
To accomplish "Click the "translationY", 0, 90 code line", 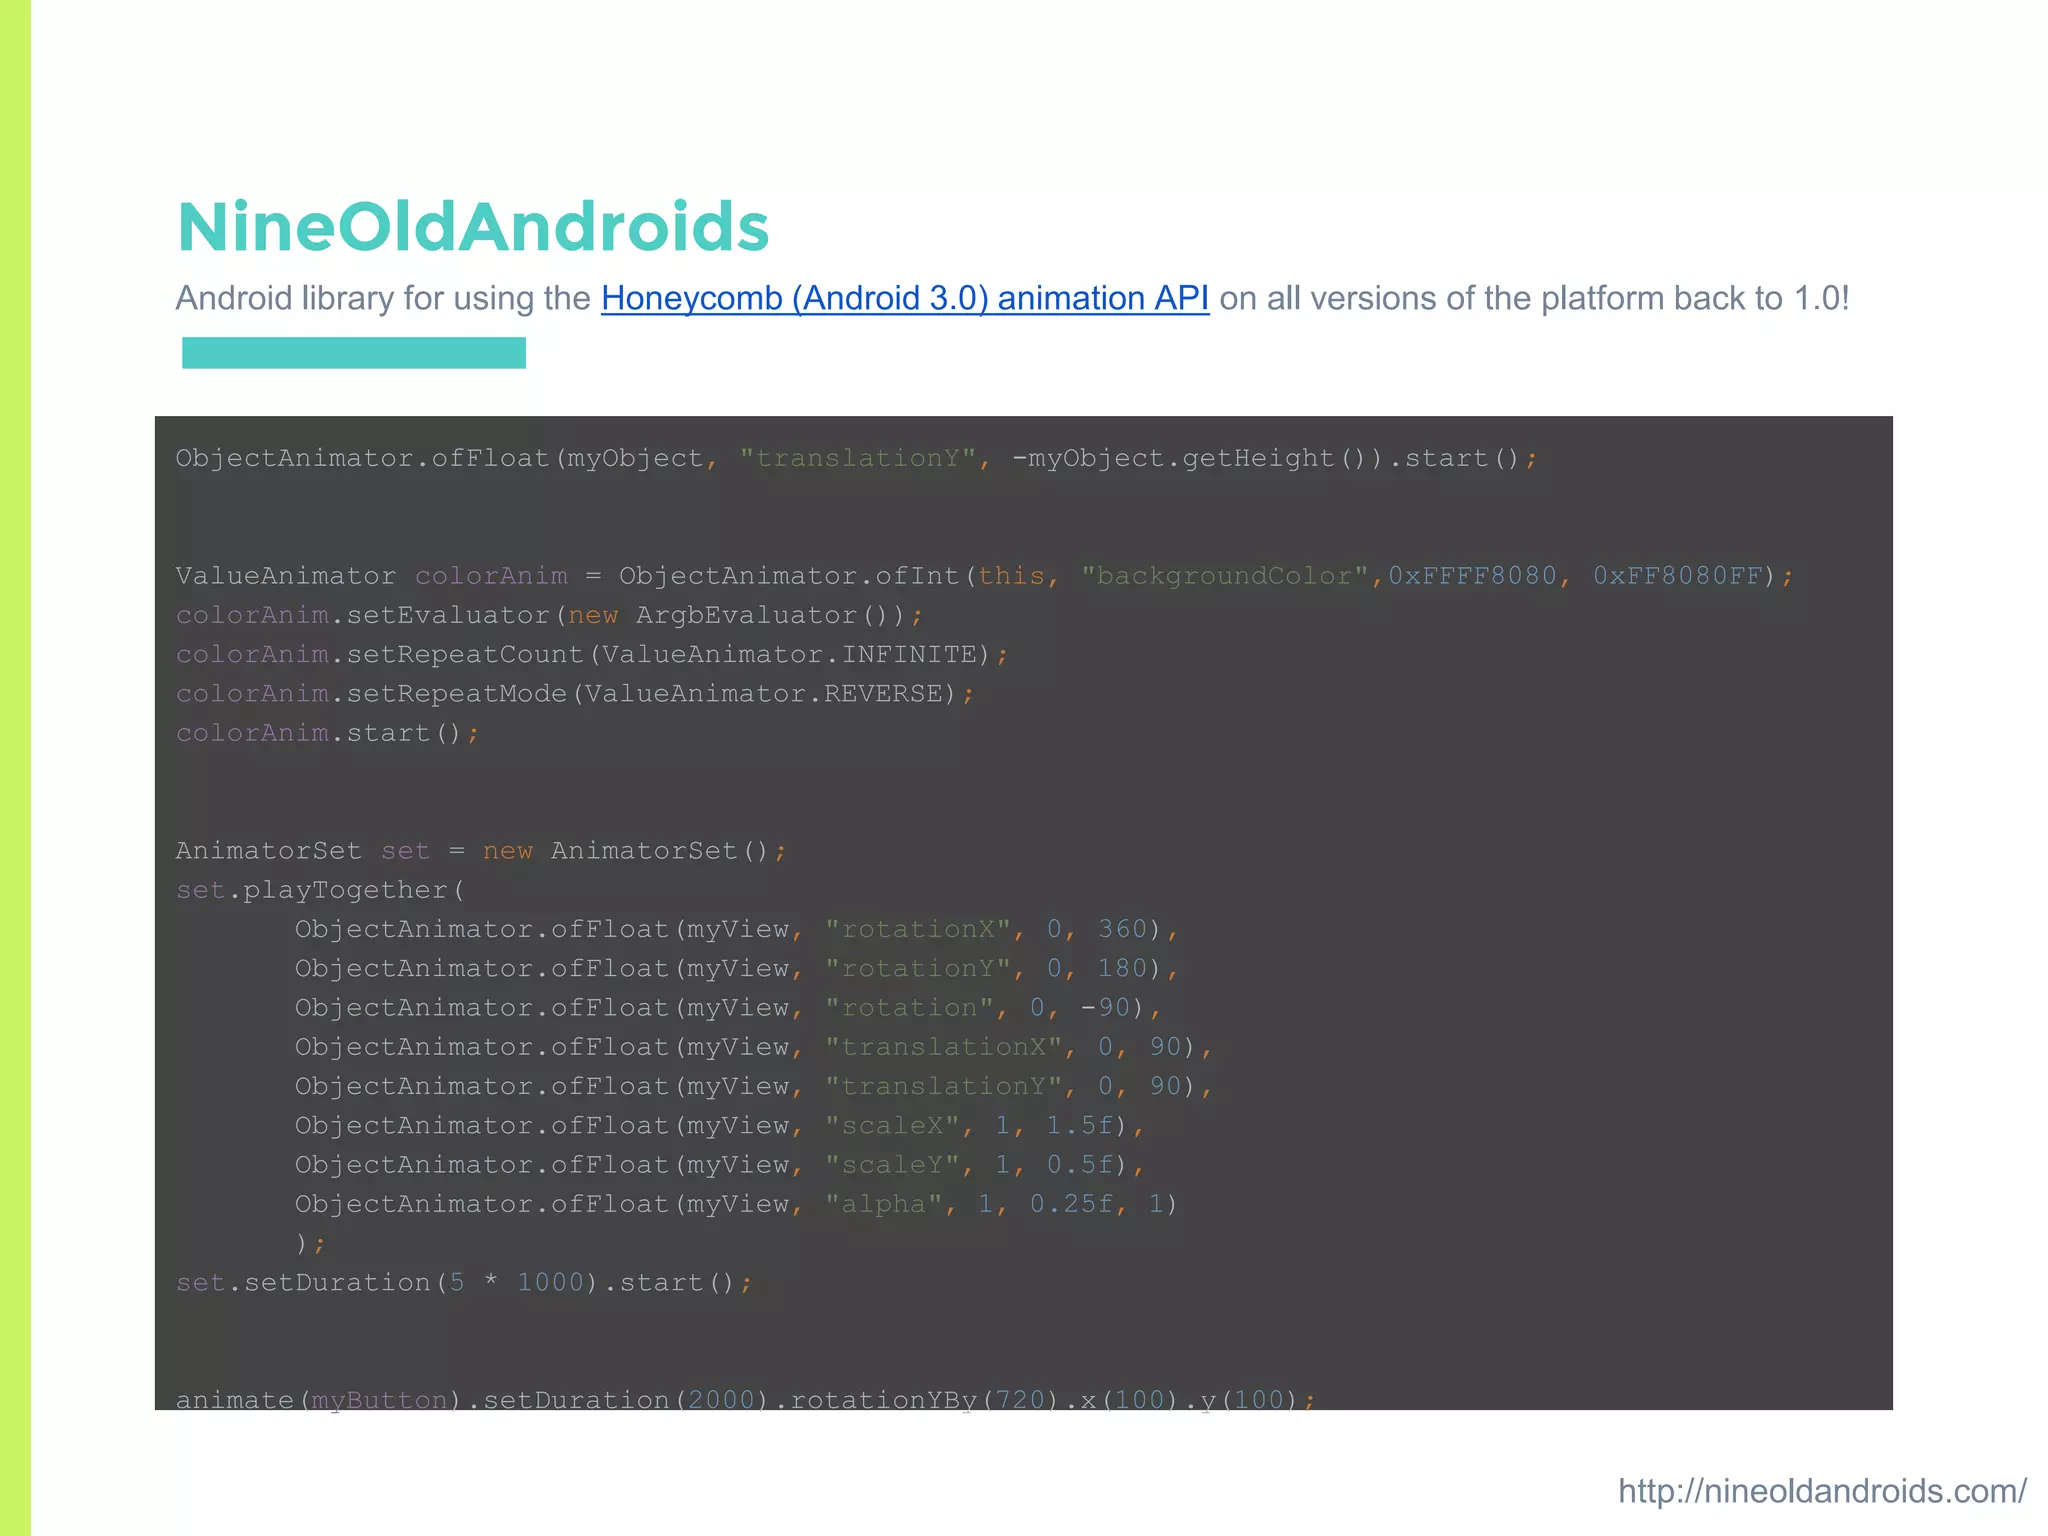I will (754, 1086).
